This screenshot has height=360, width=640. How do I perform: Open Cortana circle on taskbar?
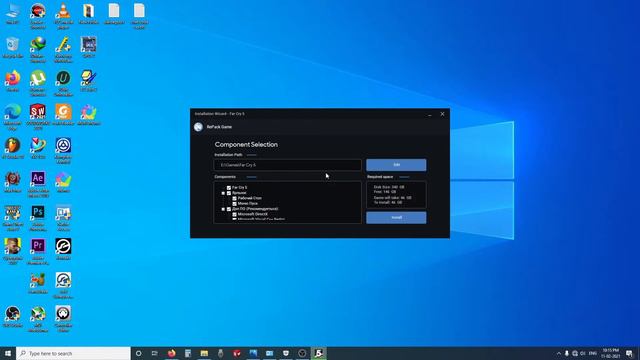click(x=138, y=353)
